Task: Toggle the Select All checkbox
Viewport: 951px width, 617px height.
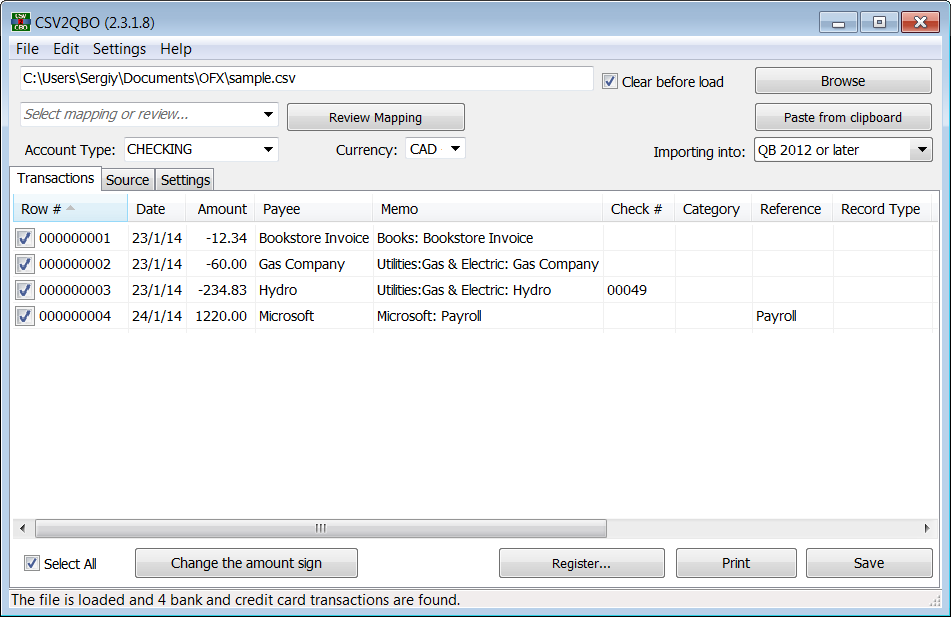Action: click(32, 563)
